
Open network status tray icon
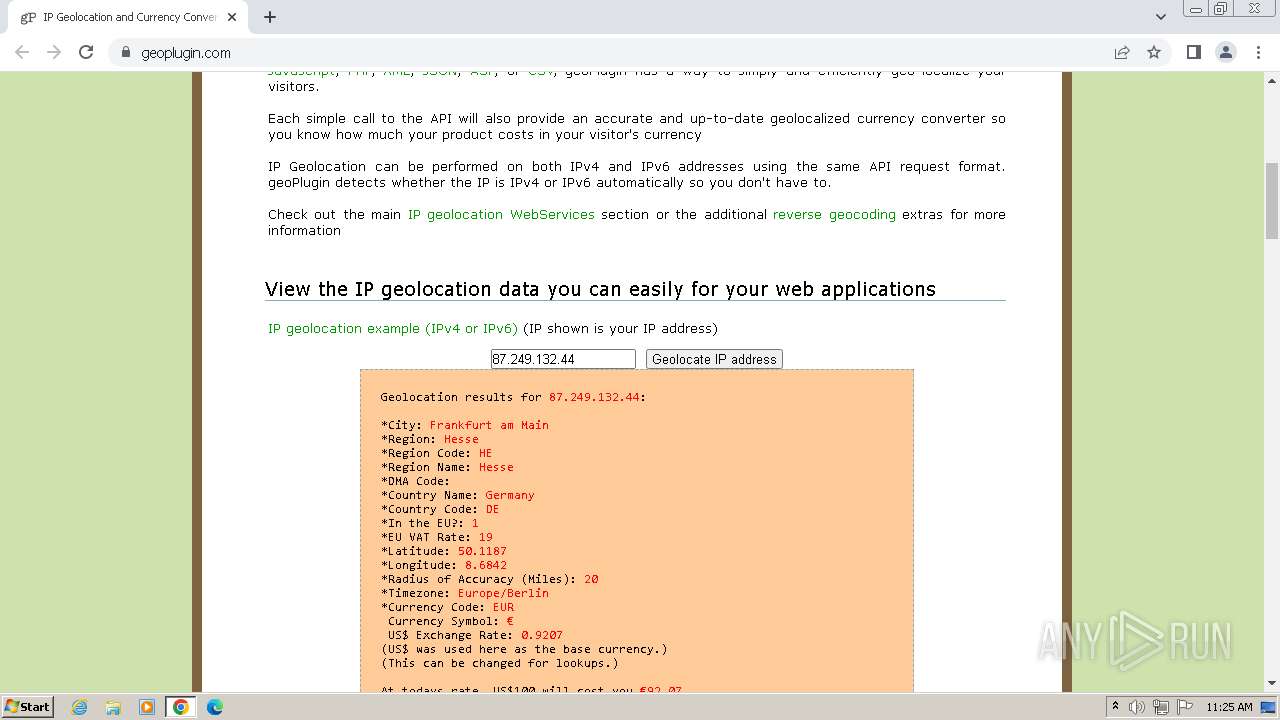pyautogui.click(x=1160, y=707)
